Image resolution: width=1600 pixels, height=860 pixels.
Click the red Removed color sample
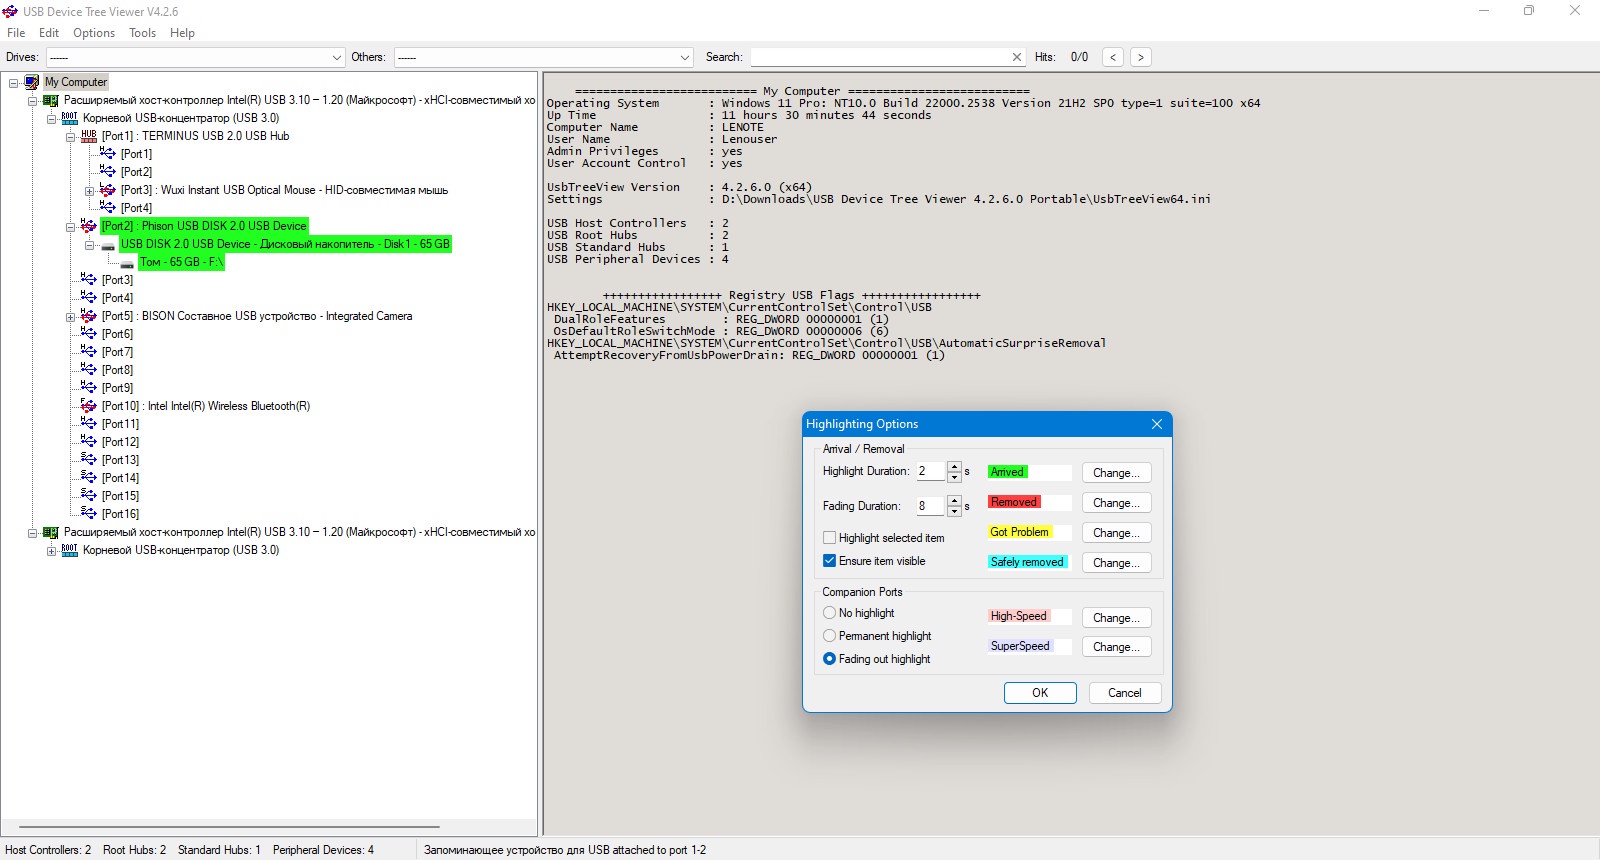point(1014,502)
